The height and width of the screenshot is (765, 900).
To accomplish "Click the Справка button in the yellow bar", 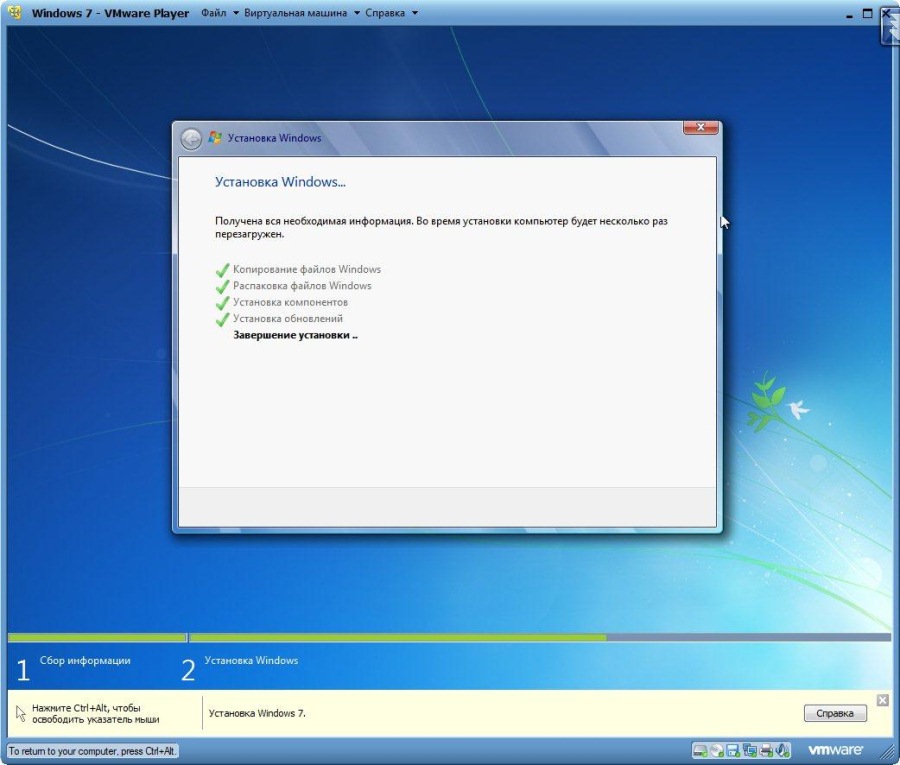I will point(835,713).
